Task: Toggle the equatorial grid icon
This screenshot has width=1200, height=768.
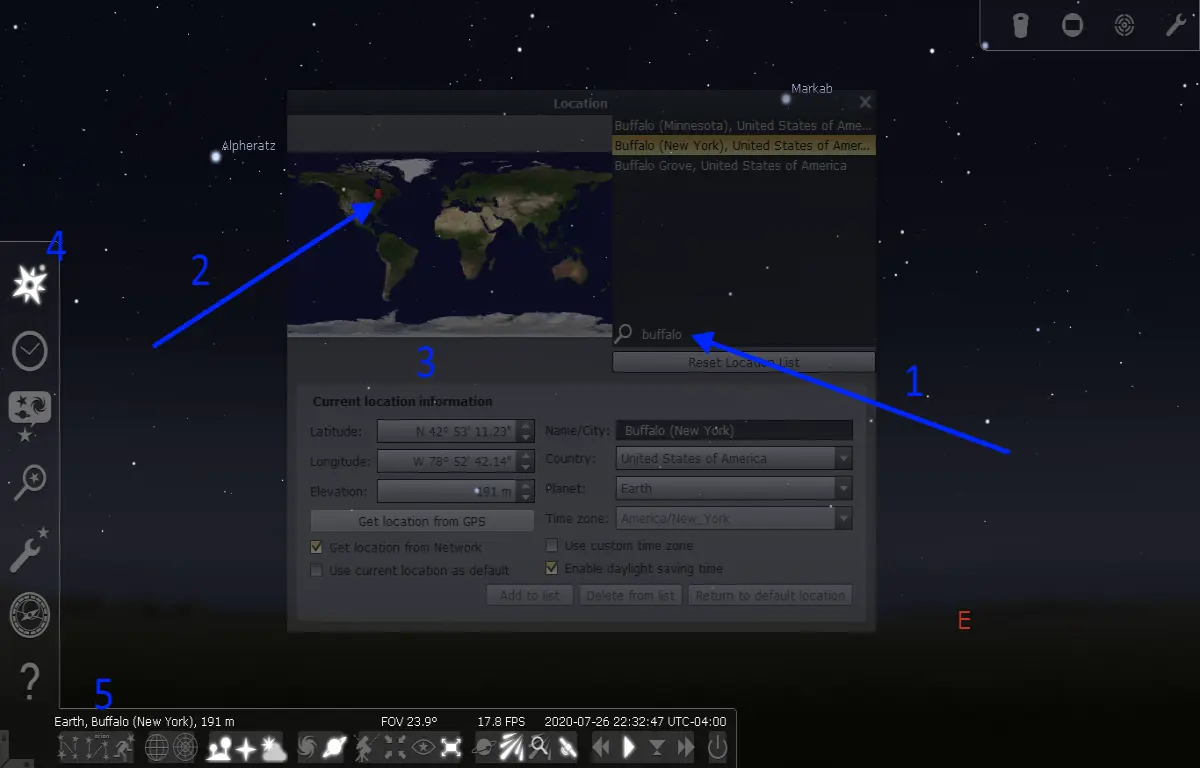Action: [x=158, y=746]
